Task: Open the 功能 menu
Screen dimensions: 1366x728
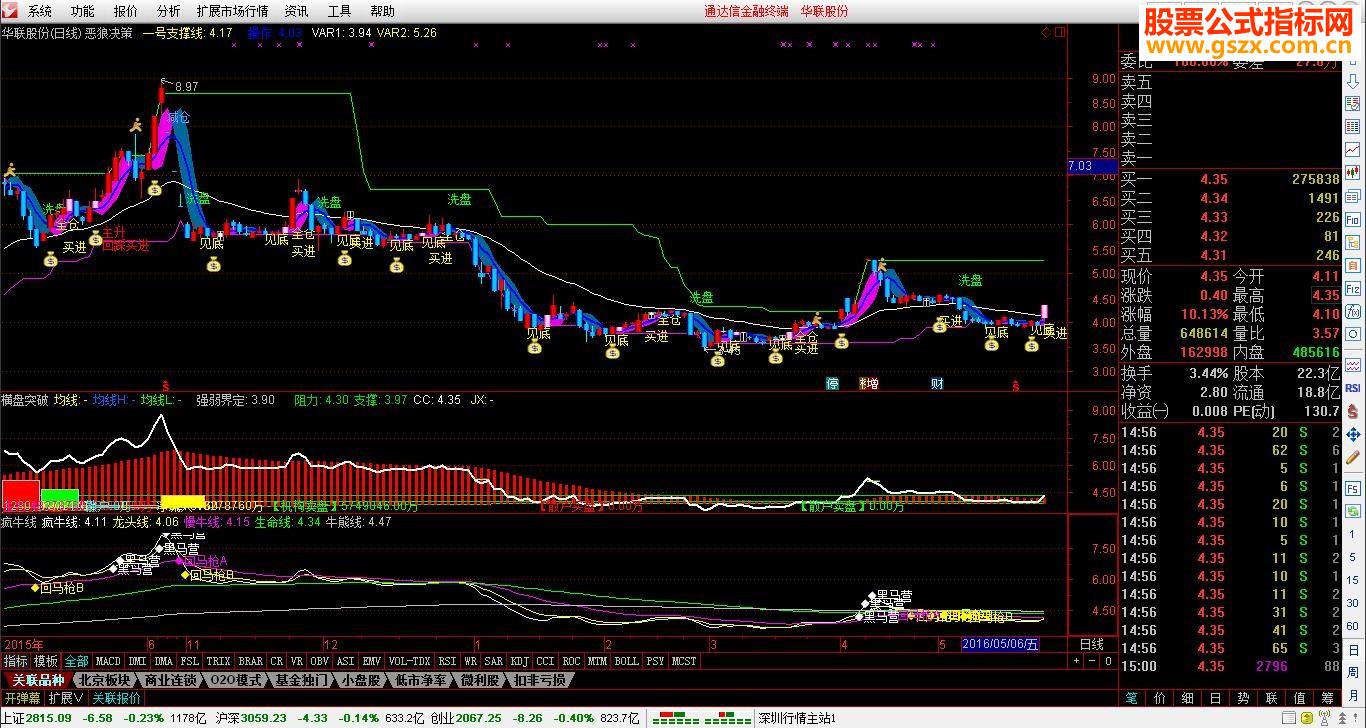Action: [x=83, y=11]
